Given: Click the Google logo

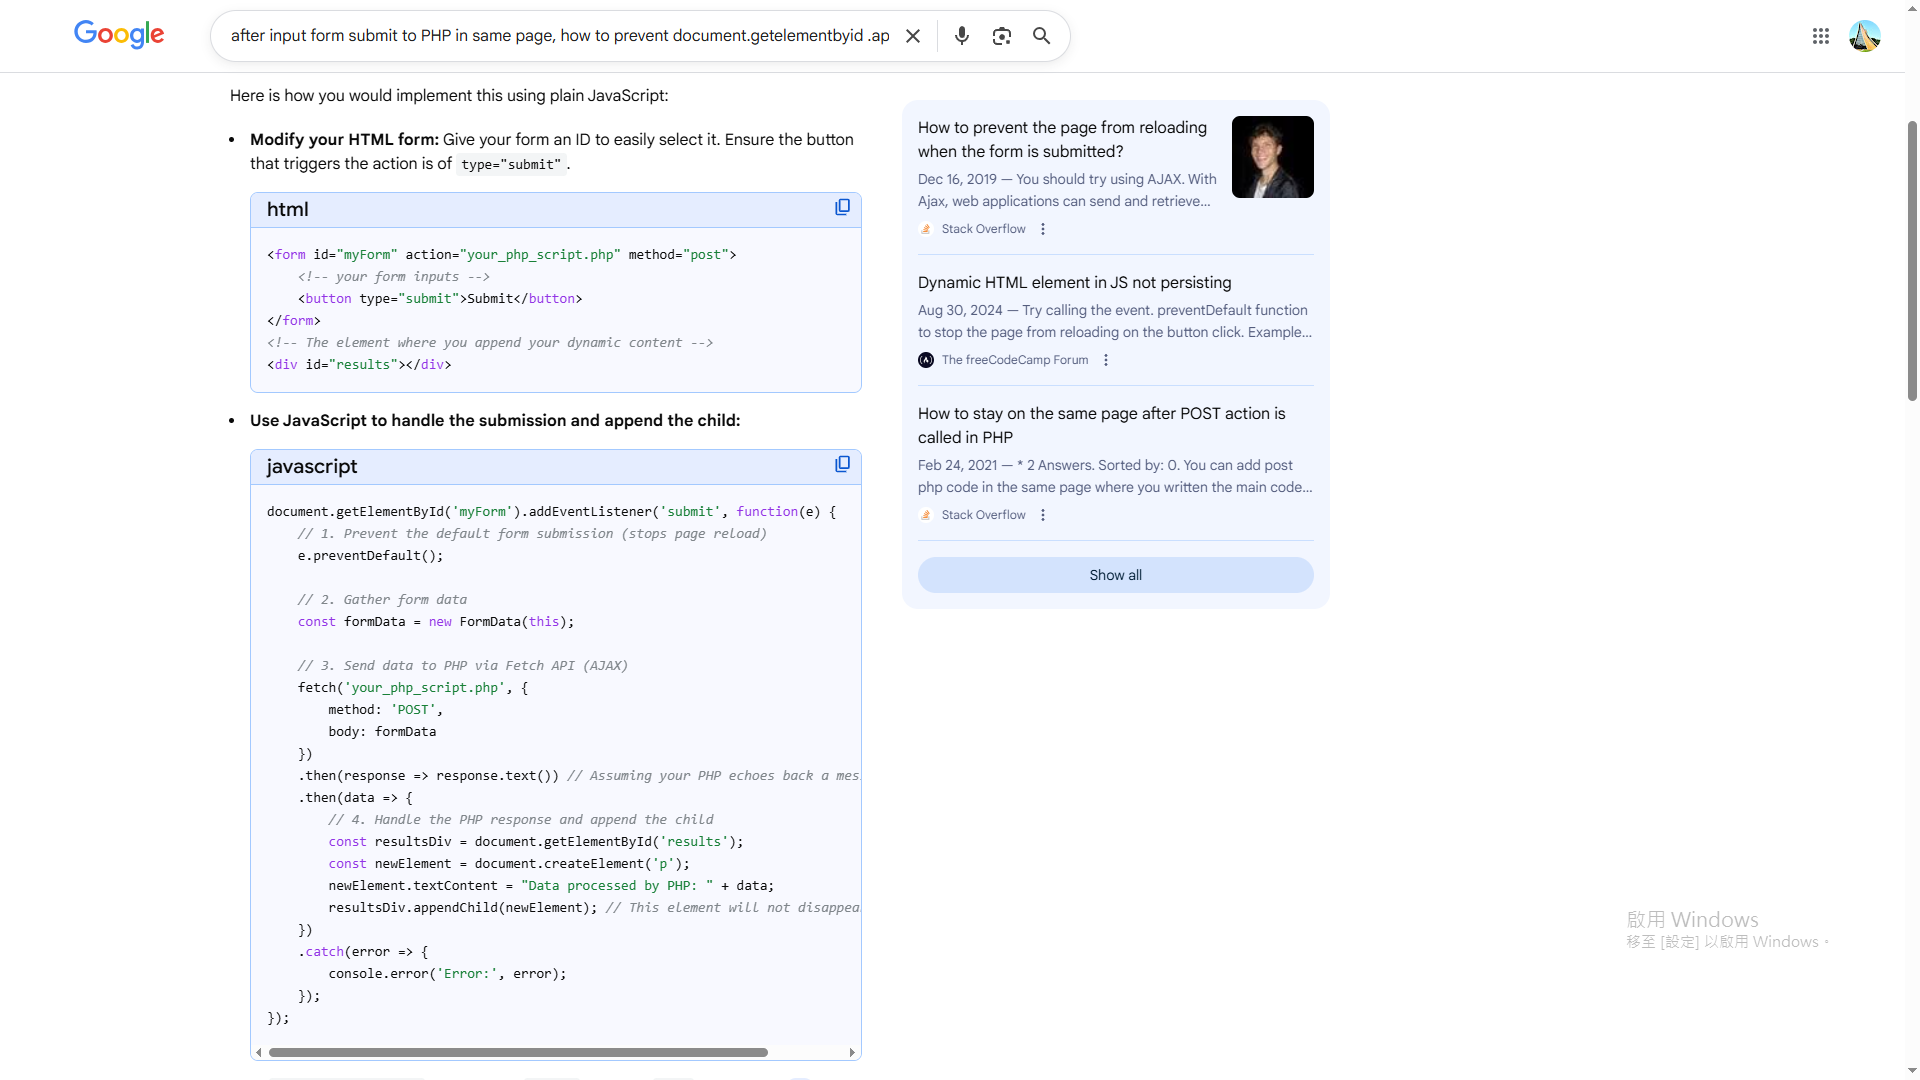Looking at the screenshot, I should [x=119, y=35].
